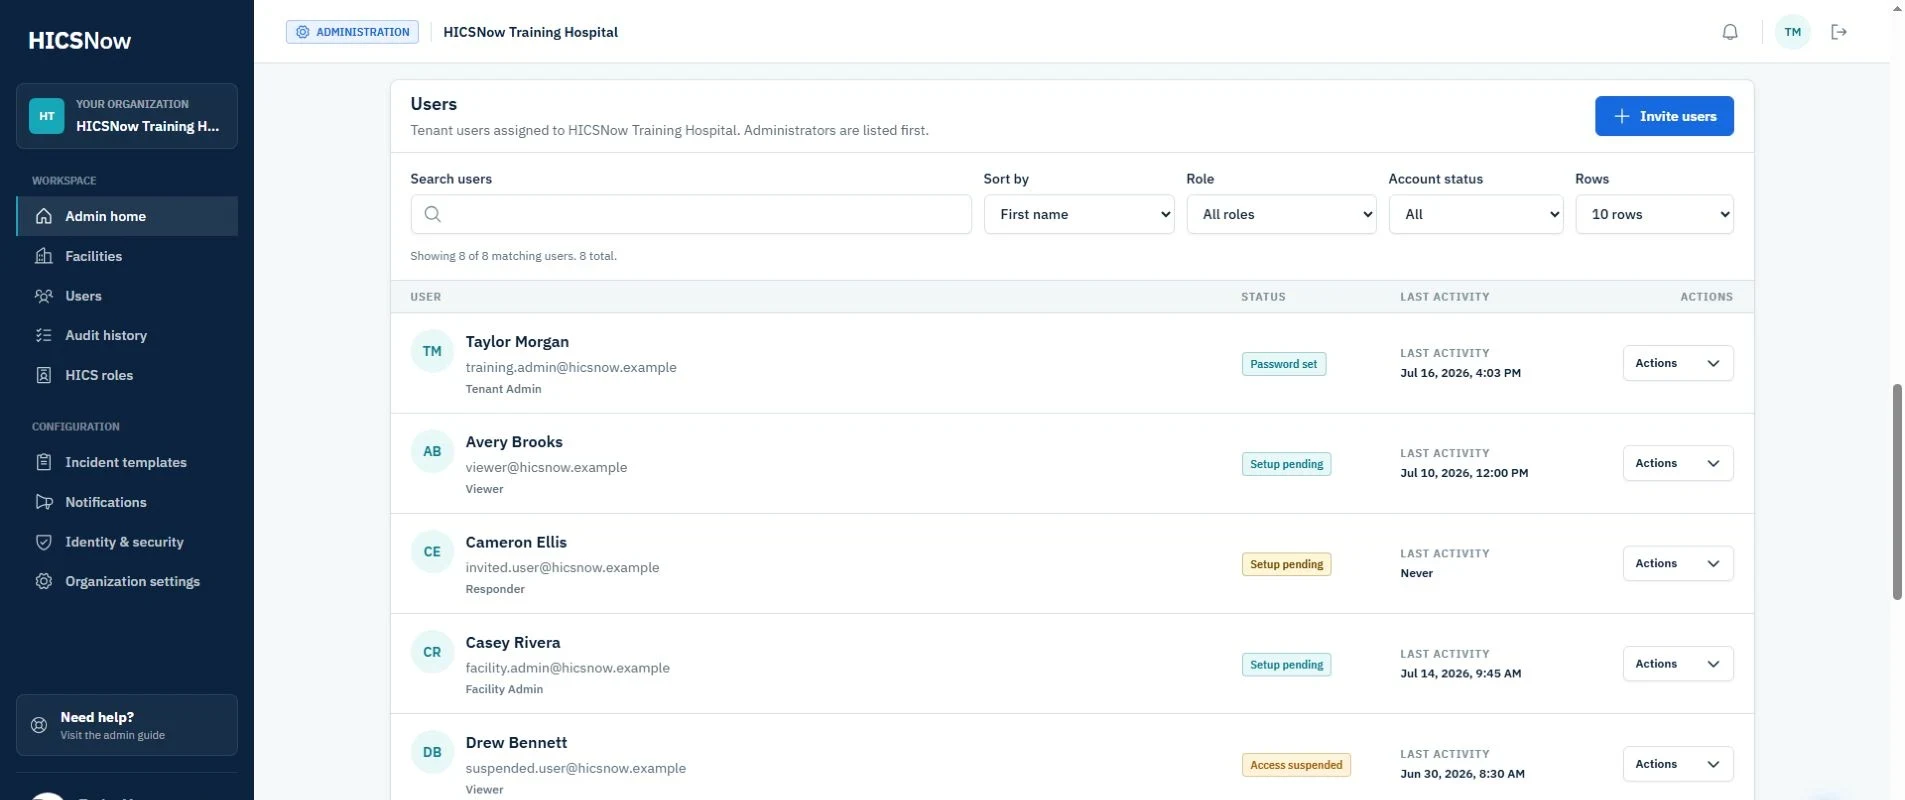This screenshot has height=800, width=1905.
Task: Click the STATUS column header
Action: tap(1263, 297)
